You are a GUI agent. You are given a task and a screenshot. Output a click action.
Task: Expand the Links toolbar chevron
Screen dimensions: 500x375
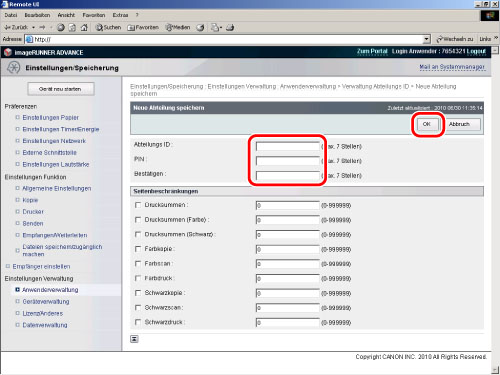[496, 38]
